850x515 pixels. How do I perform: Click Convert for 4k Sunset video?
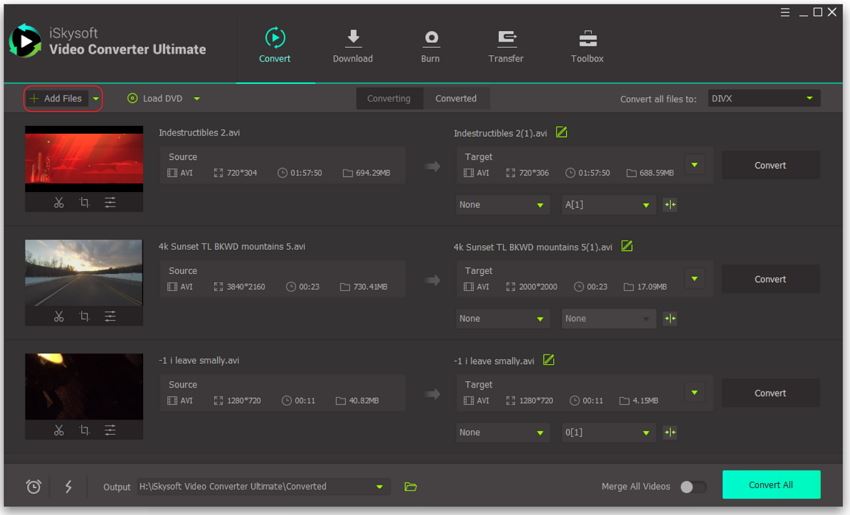pyautogui.click(x=770, y=279)
